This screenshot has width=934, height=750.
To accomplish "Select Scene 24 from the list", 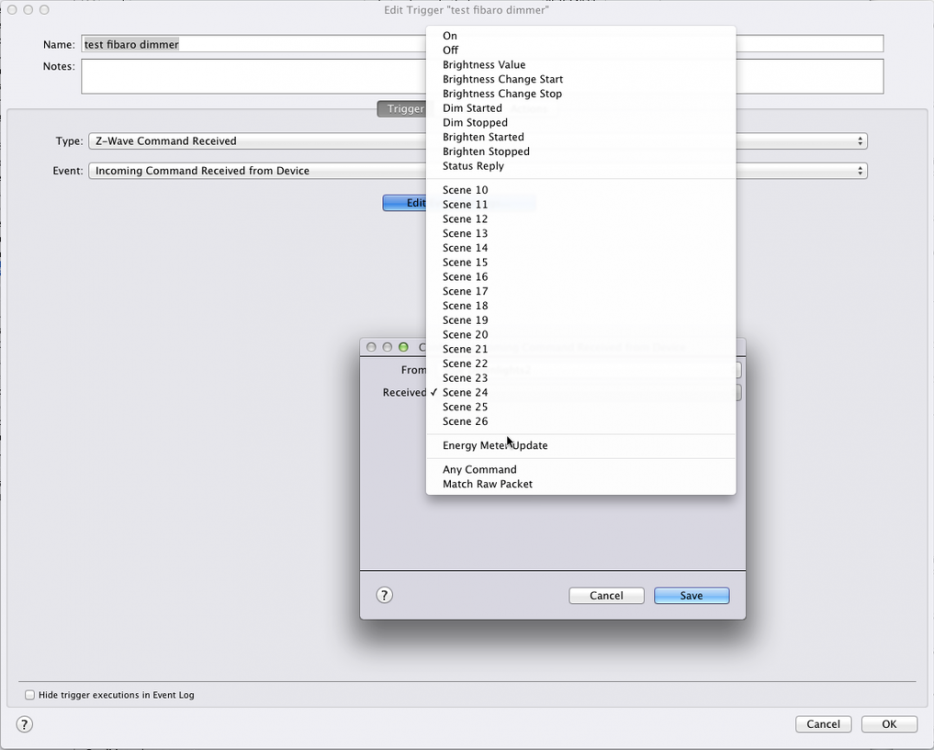I will click(465, 393).
